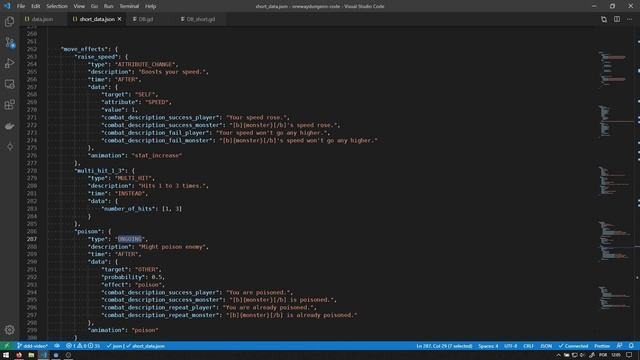The image size is (640, 360).
Task: Open File Explorer from the taskbar
Action: [31, 355]
